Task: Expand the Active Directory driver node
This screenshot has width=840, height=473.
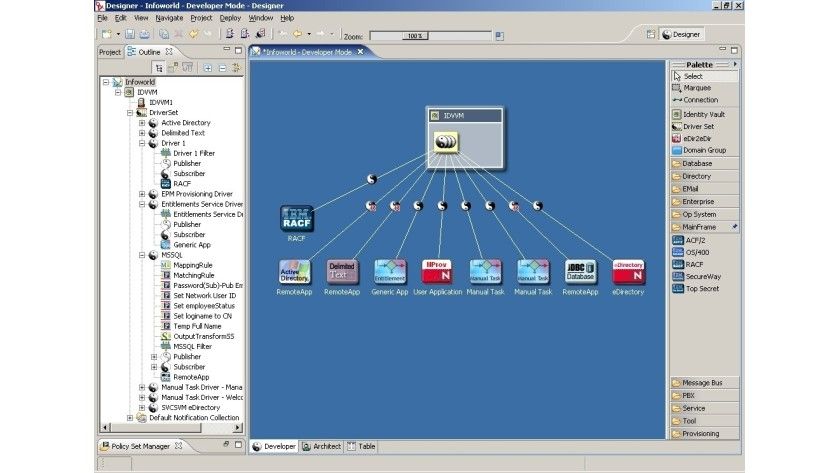Action: pos(142,123)
